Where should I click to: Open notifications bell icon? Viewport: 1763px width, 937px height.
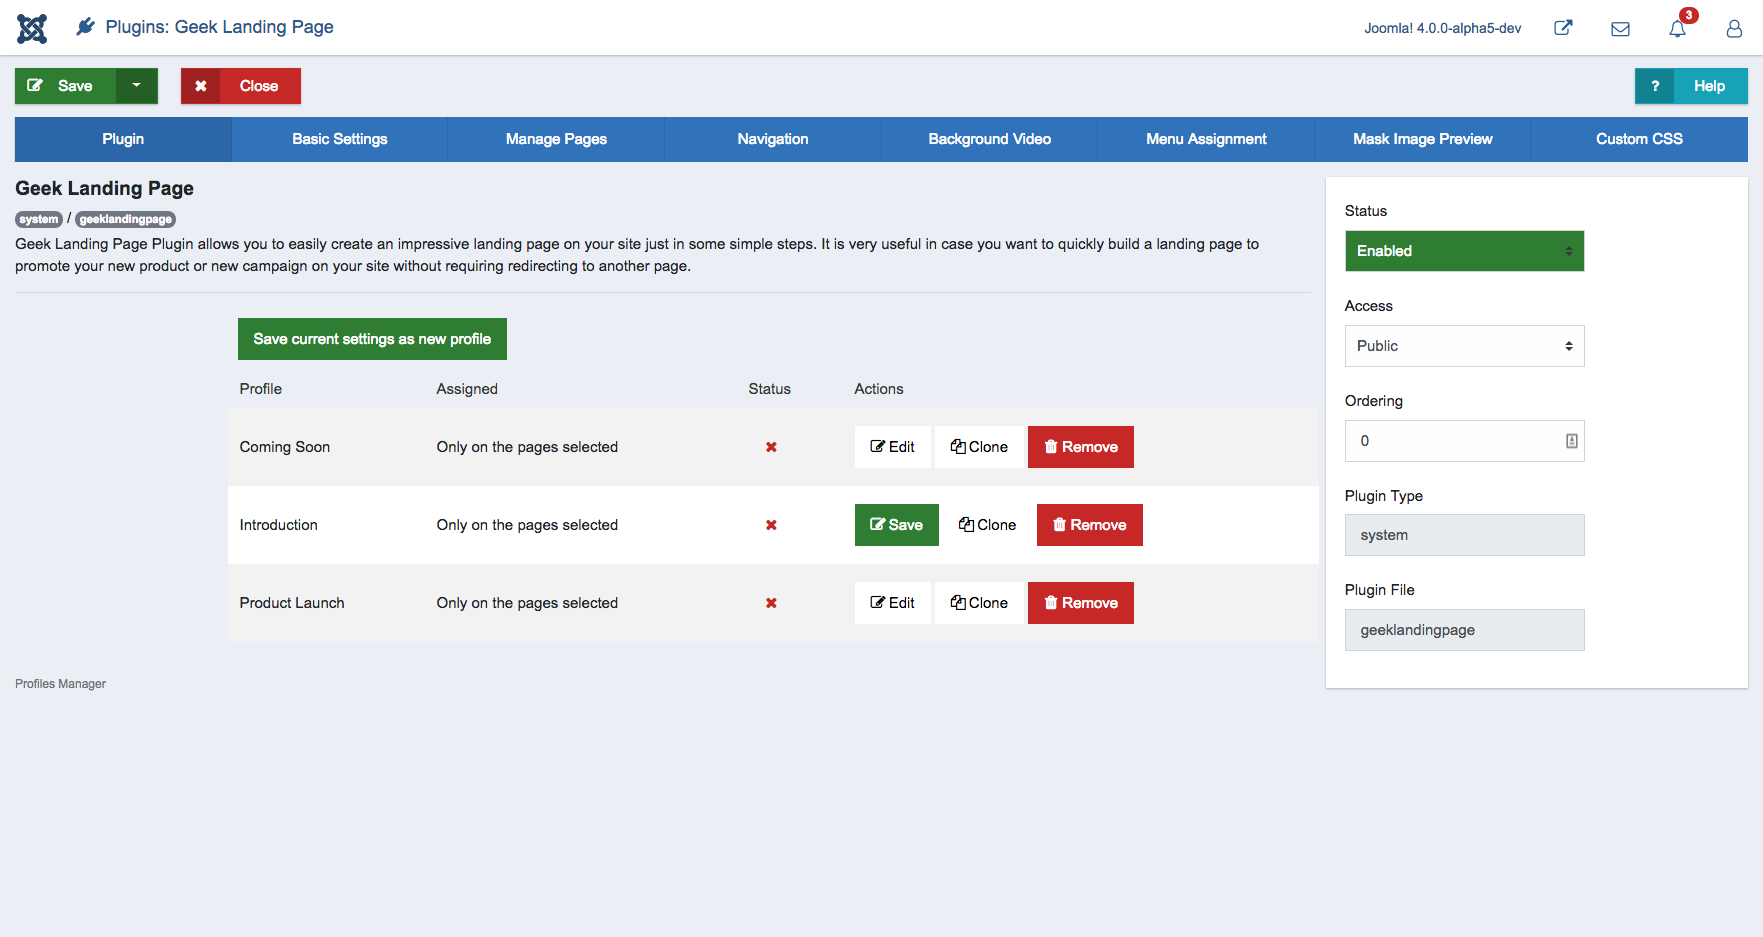[1677, 29]
